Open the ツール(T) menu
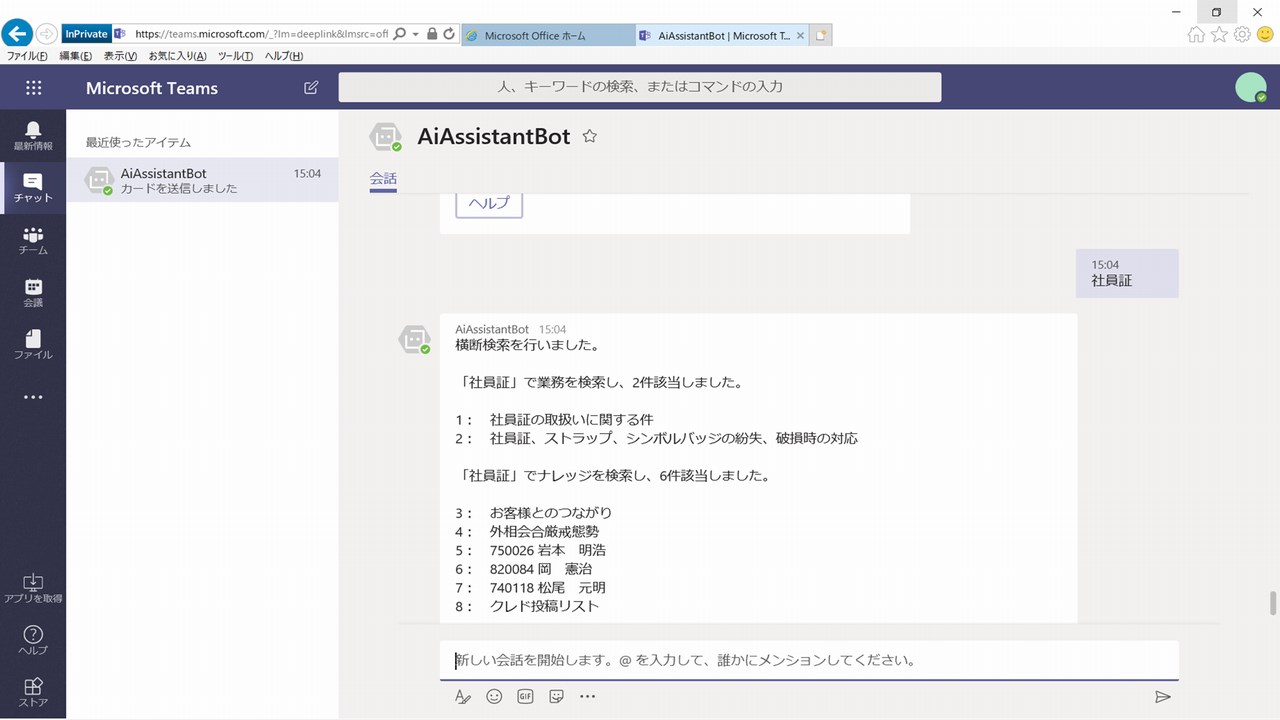The image size is (1280, 720). click(235, 56)
